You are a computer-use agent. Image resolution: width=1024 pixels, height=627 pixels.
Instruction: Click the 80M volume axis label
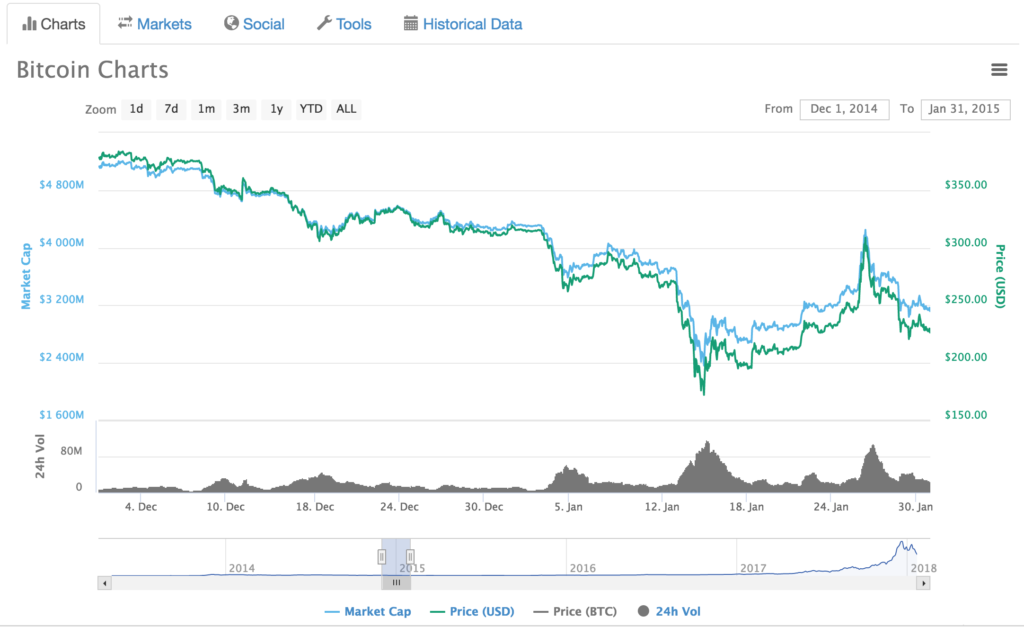(x=71, y=451)
